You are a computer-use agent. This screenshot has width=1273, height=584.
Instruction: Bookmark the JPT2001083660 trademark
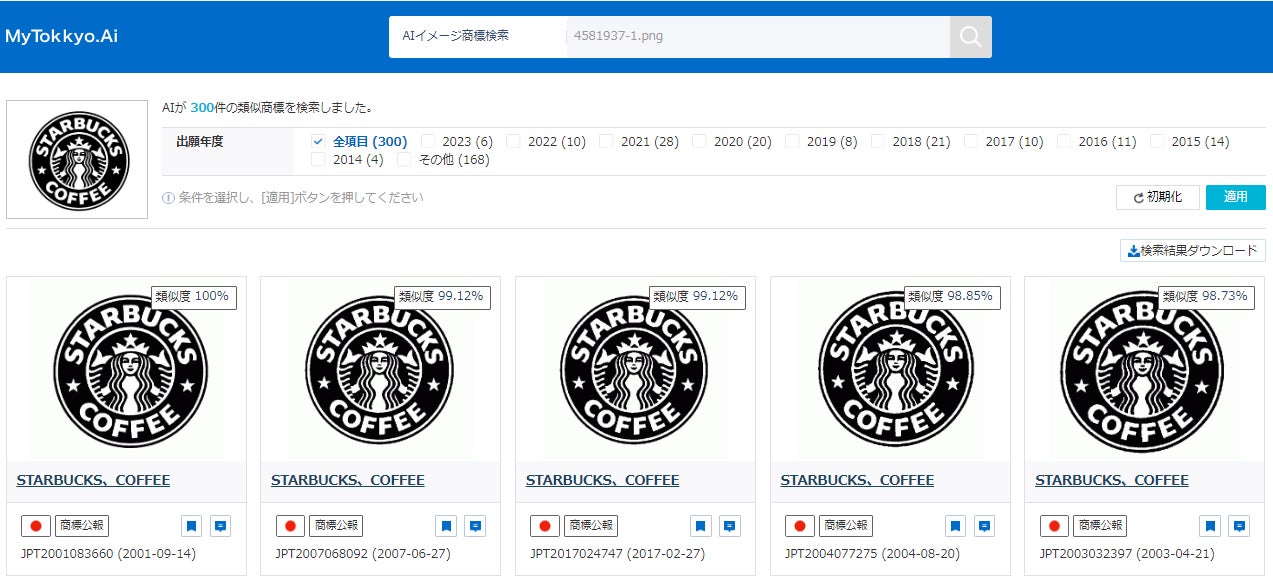[x=192, y=525]
